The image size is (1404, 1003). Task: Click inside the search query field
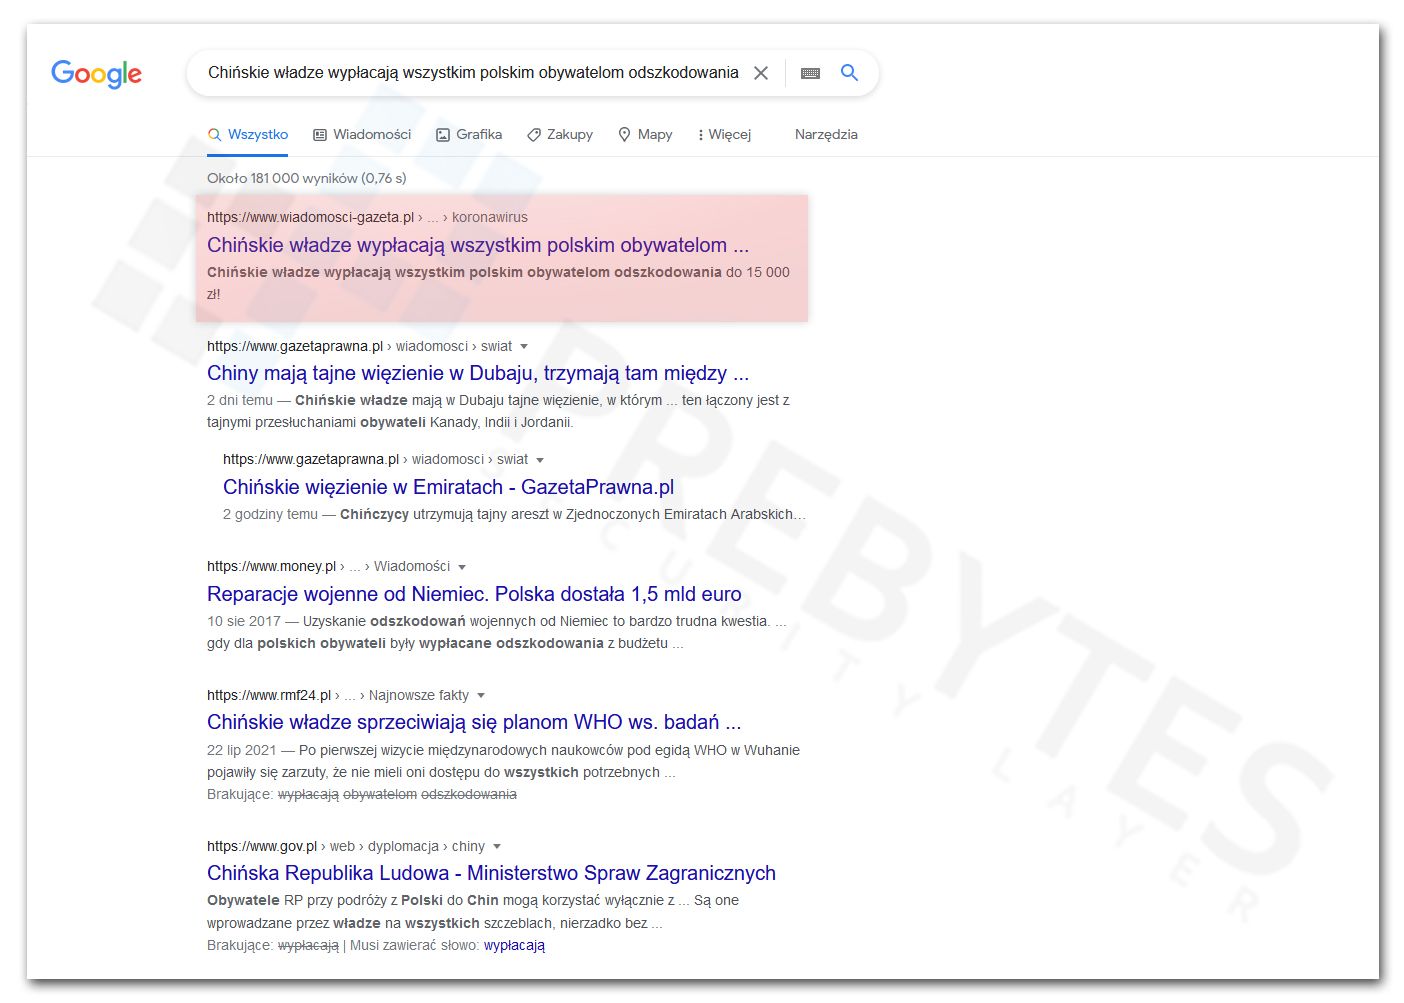(x=473, y=72)
